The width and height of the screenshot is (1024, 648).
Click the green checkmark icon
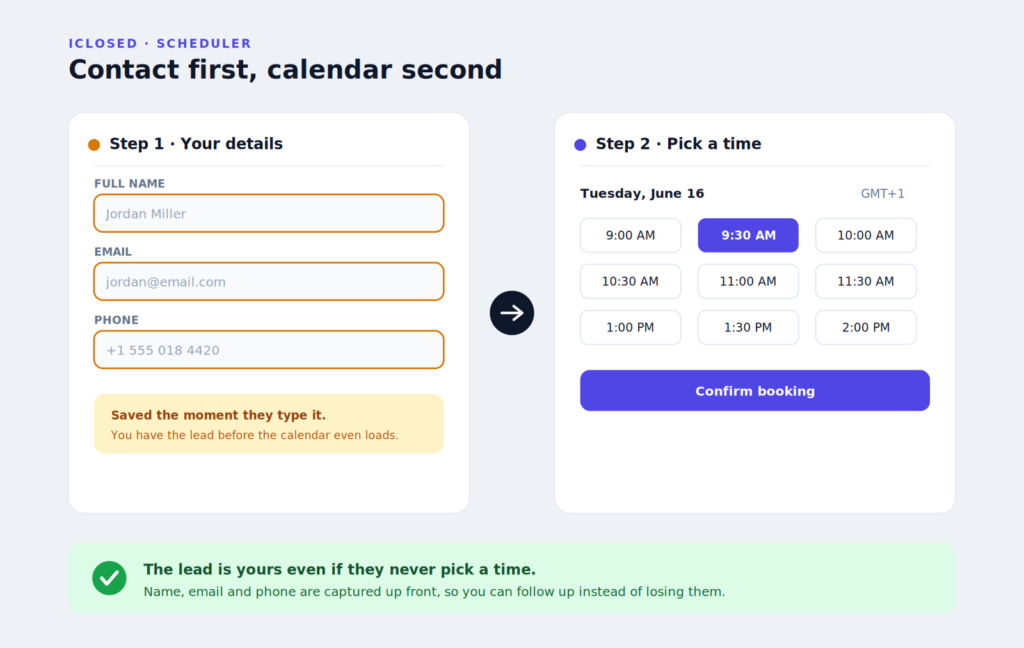click(x=109, y=578)
